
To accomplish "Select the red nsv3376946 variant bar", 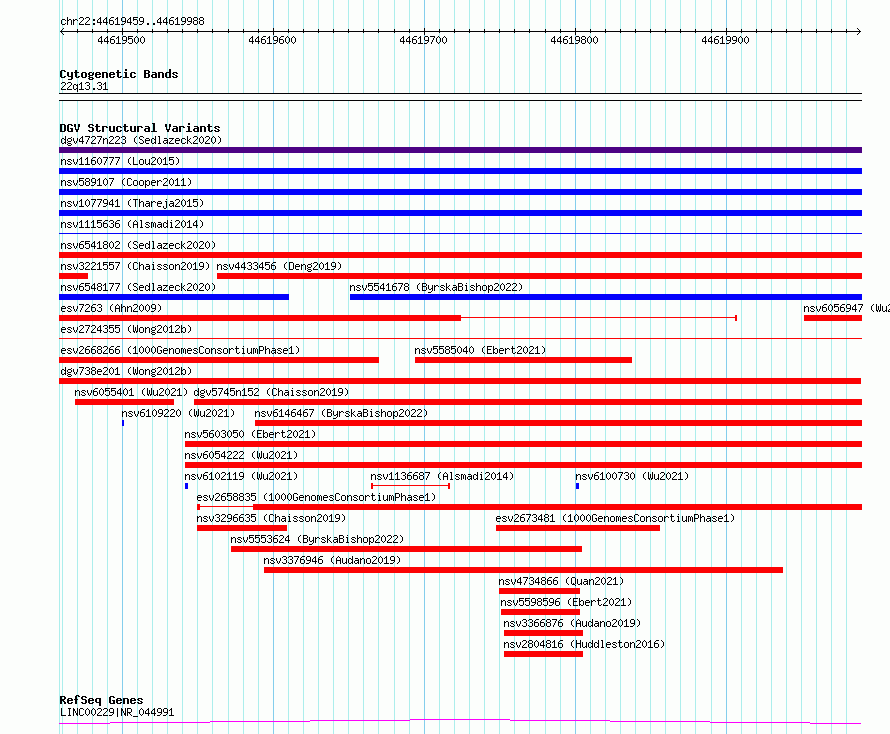I will coord(523,570).
